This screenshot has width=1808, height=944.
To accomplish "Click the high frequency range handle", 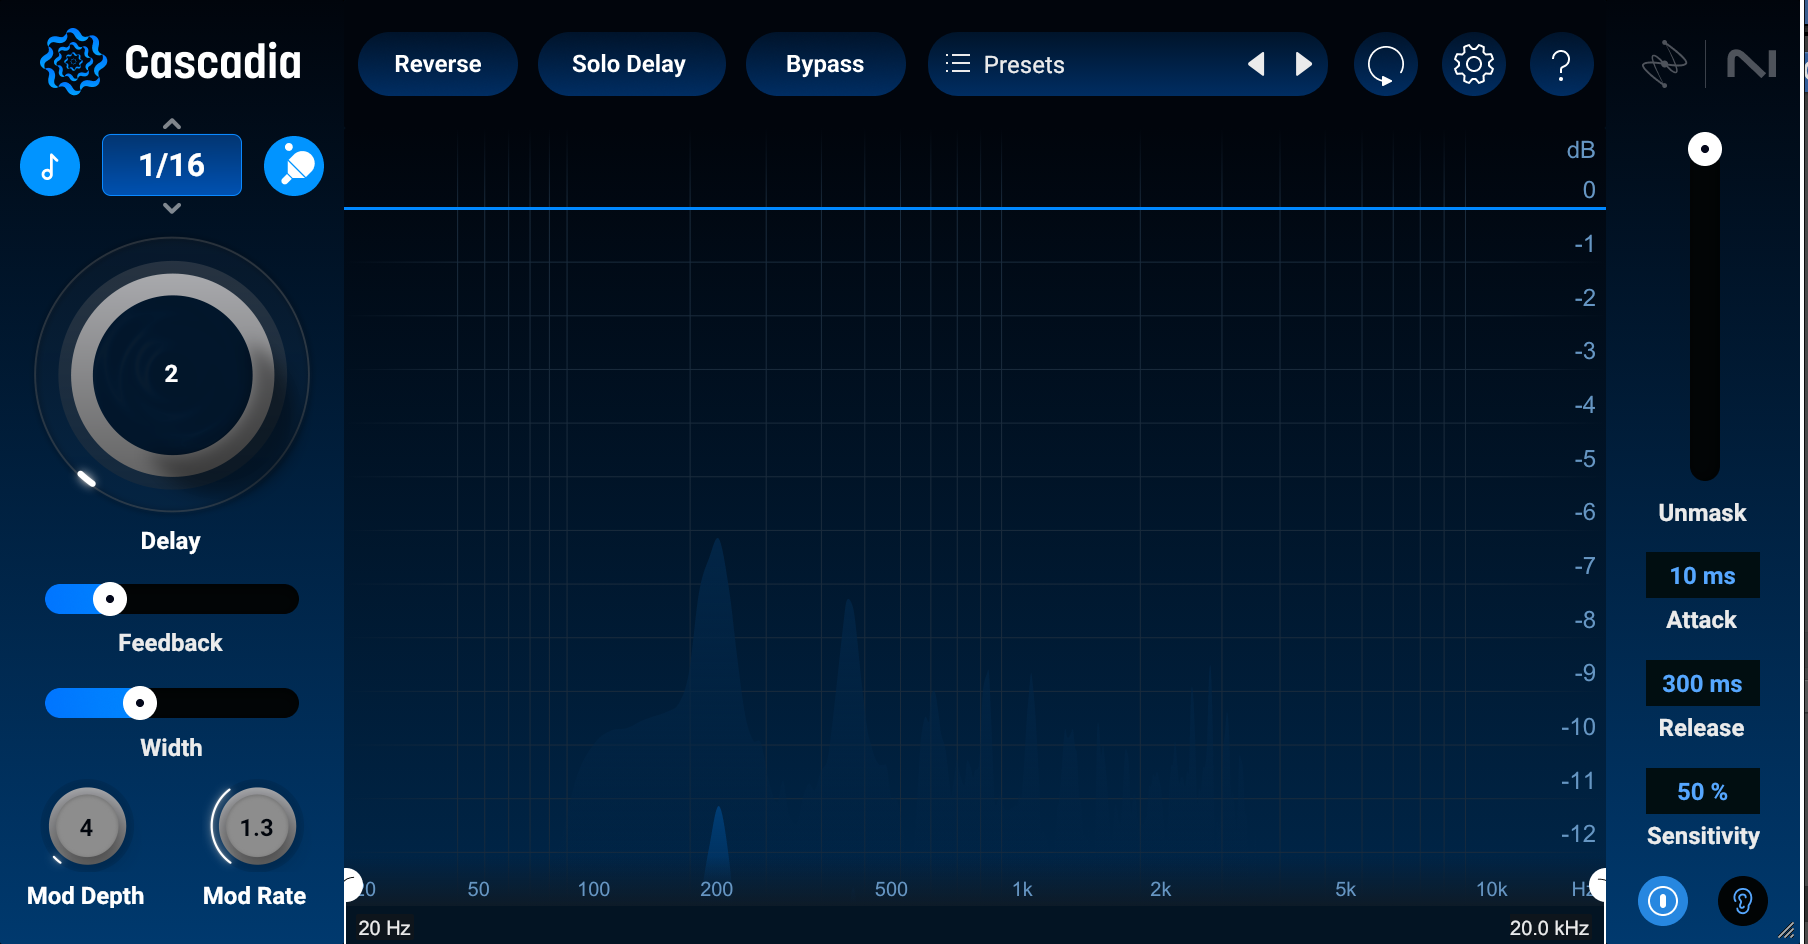I will click(1598, 885).
